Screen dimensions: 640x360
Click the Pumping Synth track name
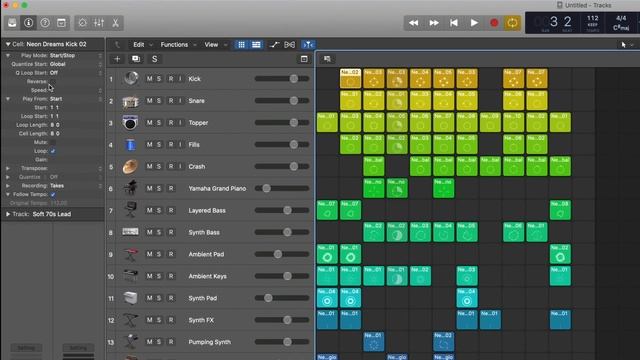209,342
